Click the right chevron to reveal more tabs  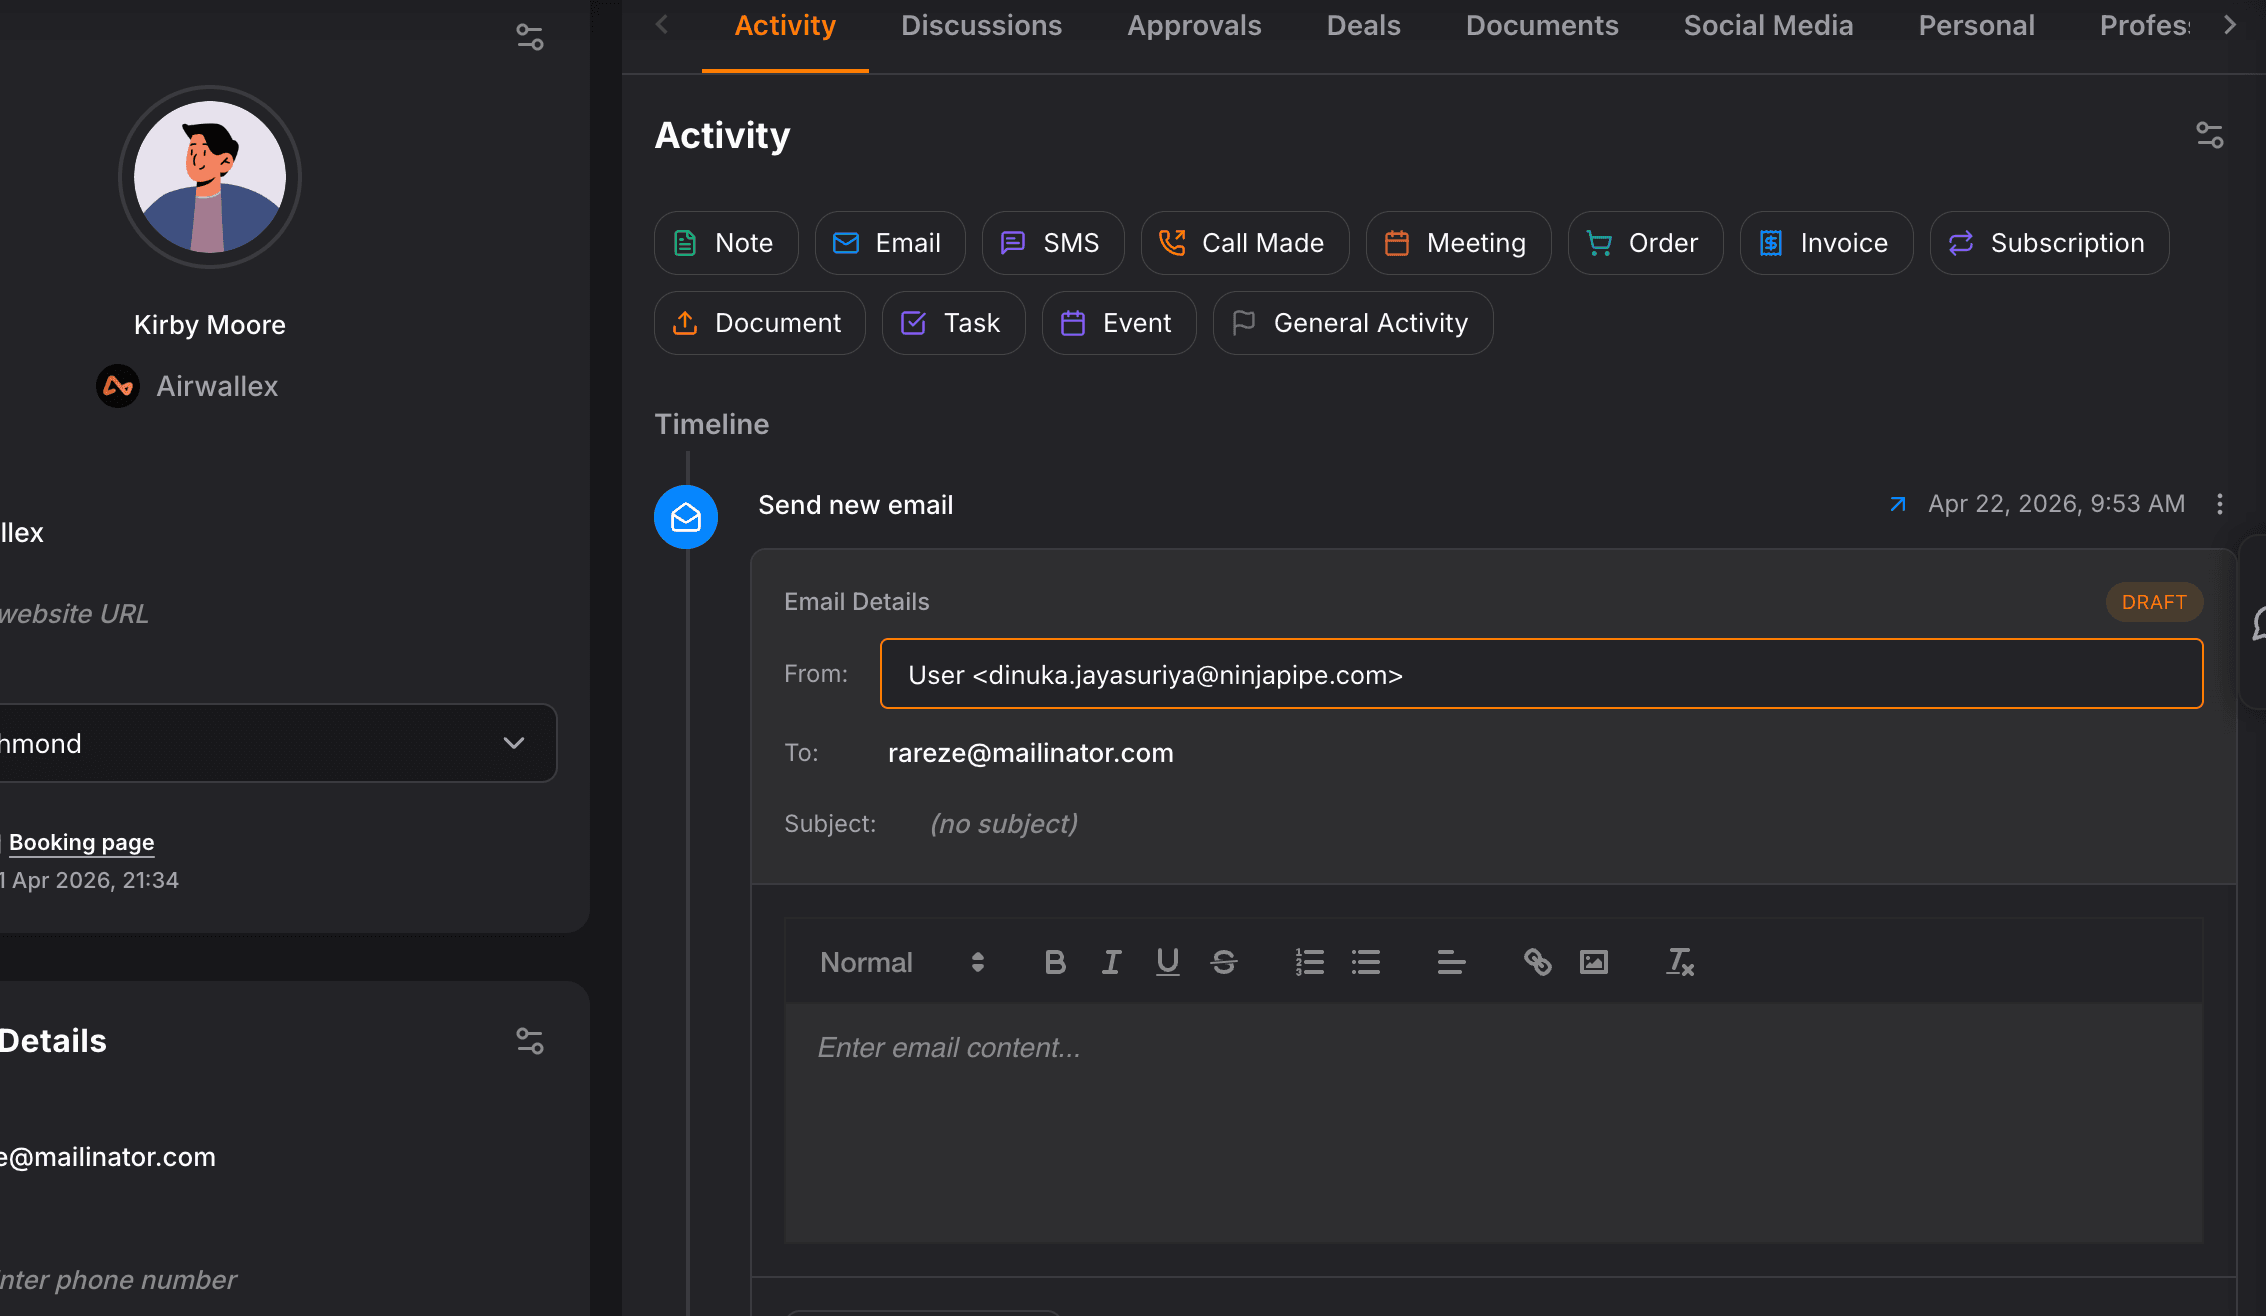pos(2230,25)
